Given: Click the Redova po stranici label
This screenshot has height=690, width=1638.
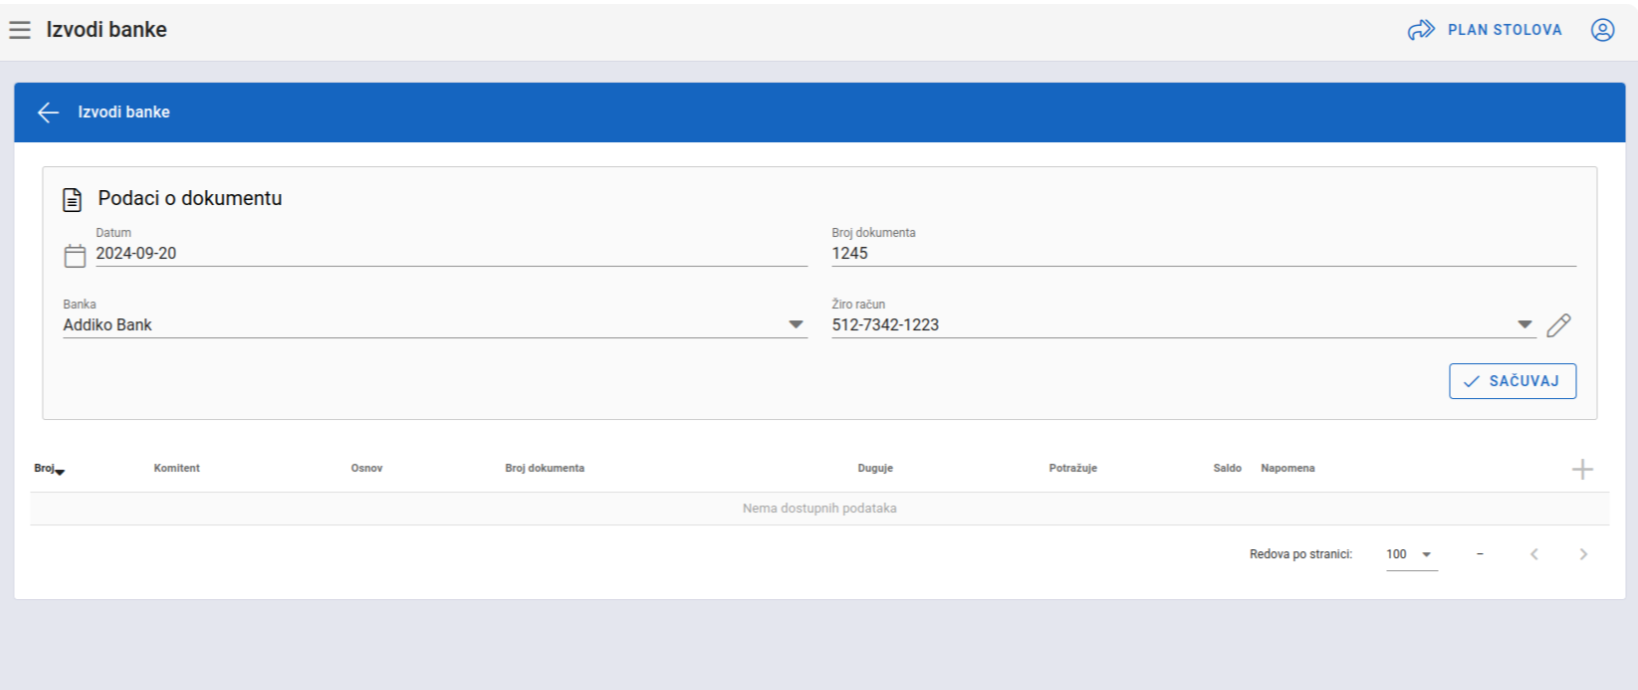Looking at the screenshot, I should pos(1301,554).
